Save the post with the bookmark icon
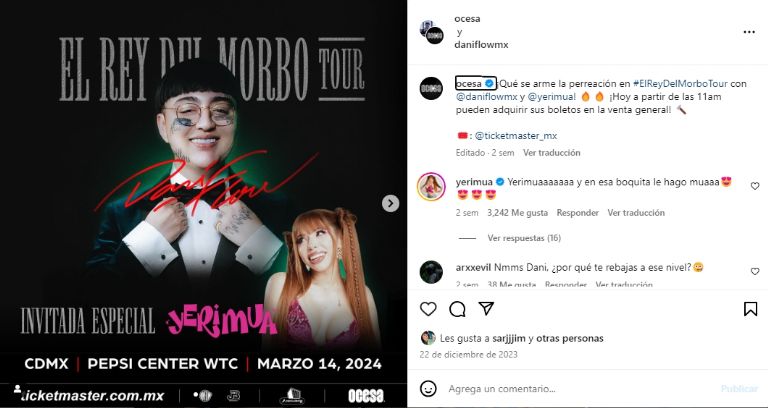 (x=750, y=309)
